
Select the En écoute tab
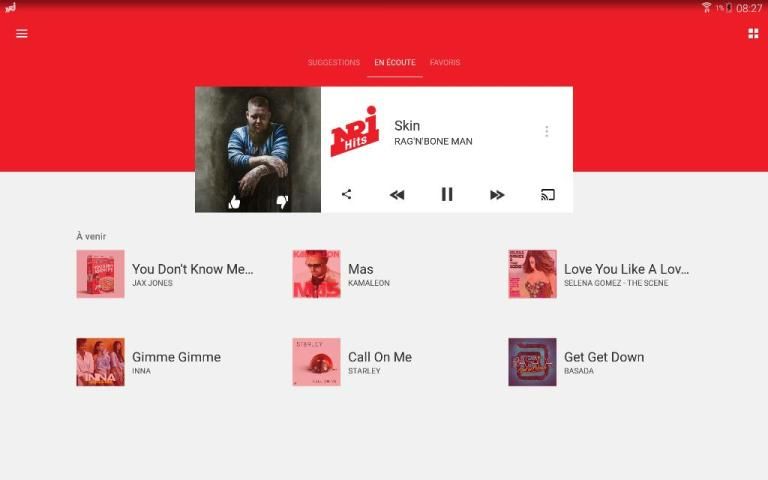click(x=395, y=63)
